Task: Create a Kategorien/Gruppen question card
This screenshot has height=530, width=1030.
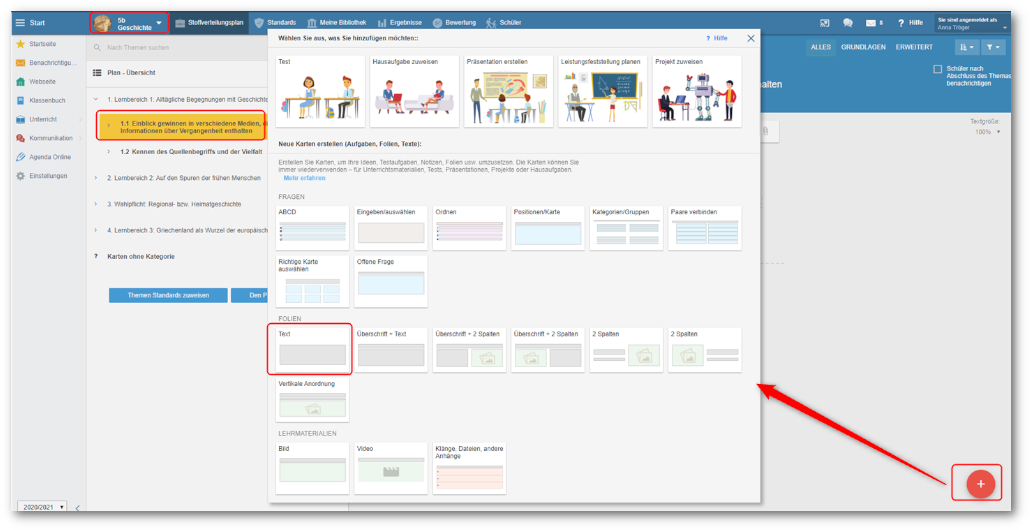Action: tap(627, 228)
